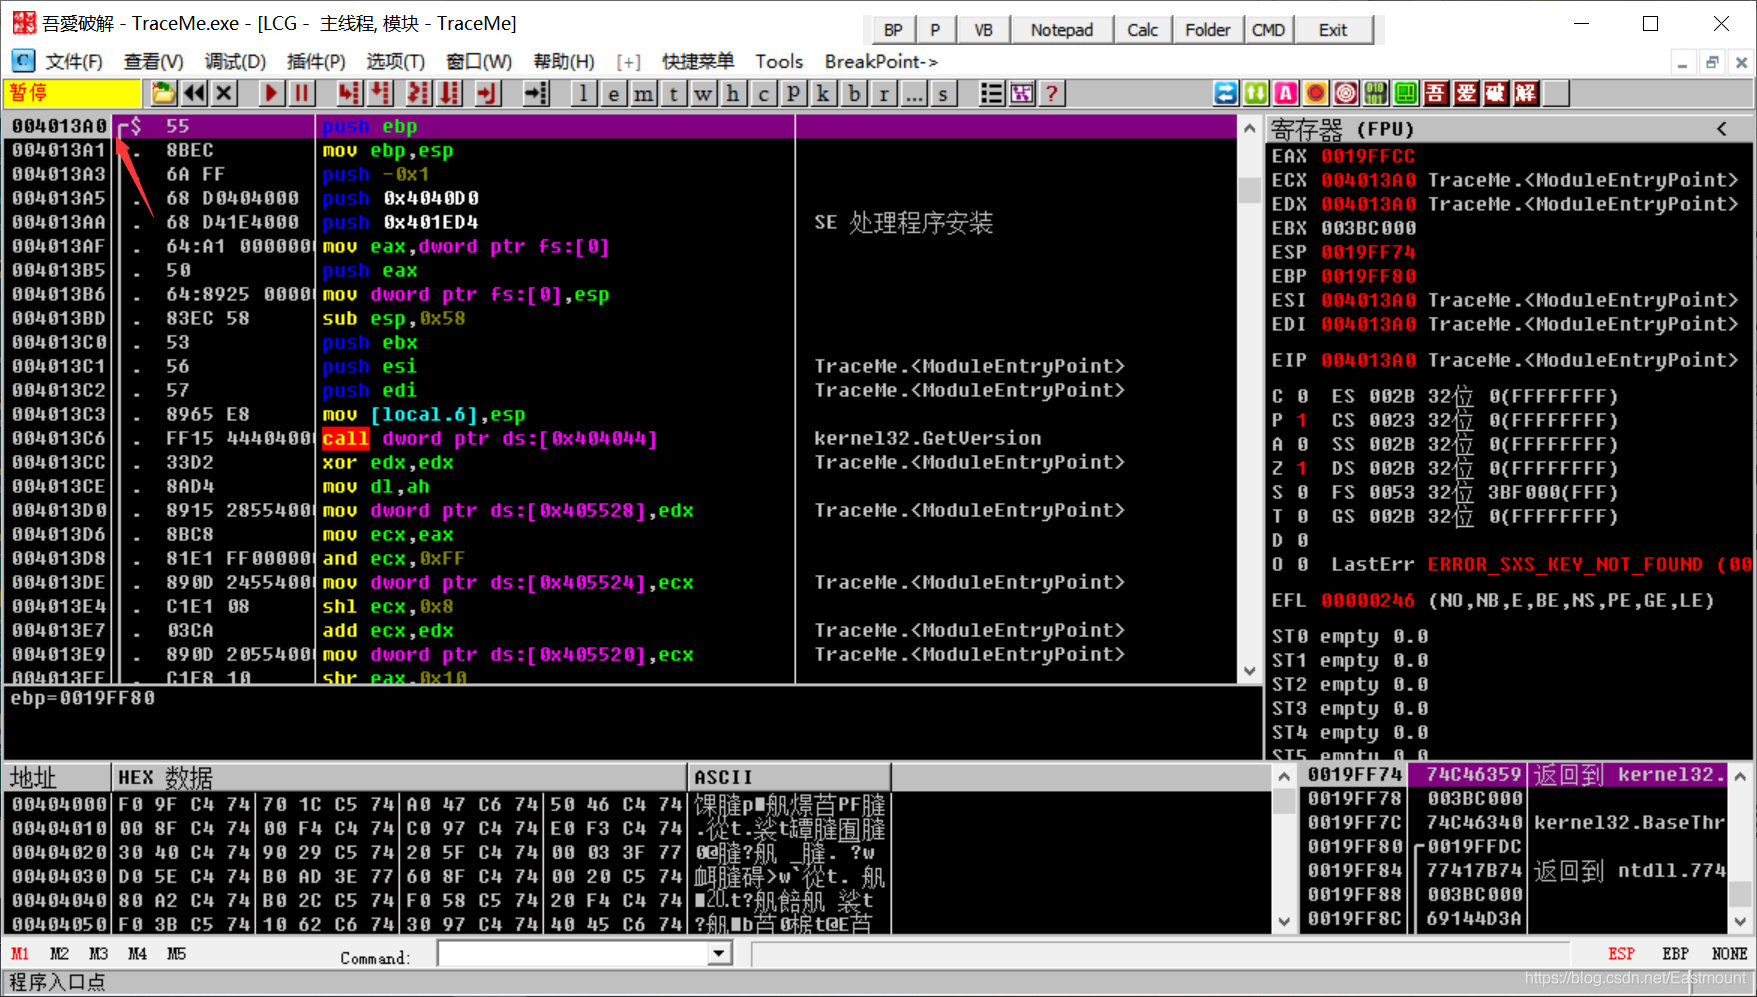The height and width of the screenshot is (997, 1757).
Task: Click the Trace over toolbar icon
Action: click(x=450, y=93)
